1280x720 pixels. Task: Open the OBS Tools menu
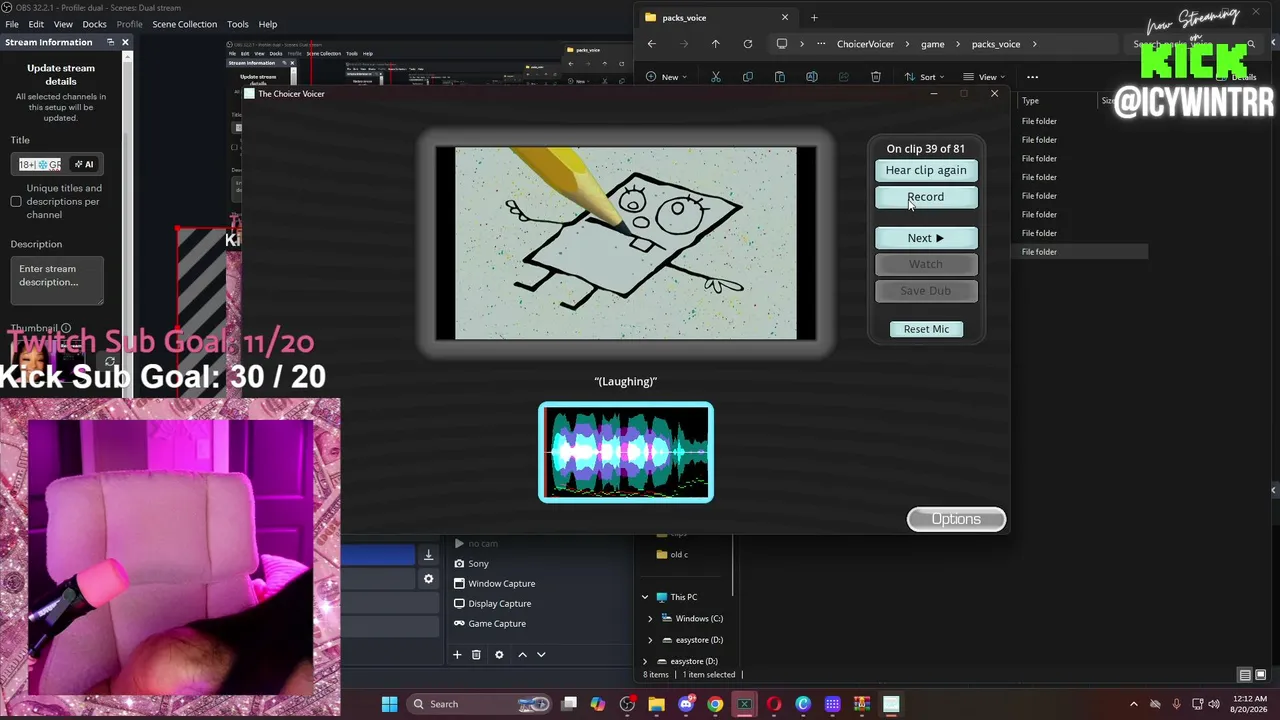coord(238,24)
